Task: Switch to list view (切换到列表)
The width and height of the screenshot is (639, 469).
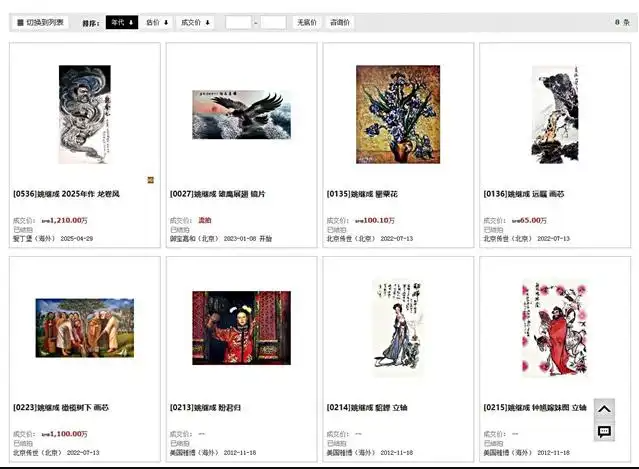Action: [40, 22]
